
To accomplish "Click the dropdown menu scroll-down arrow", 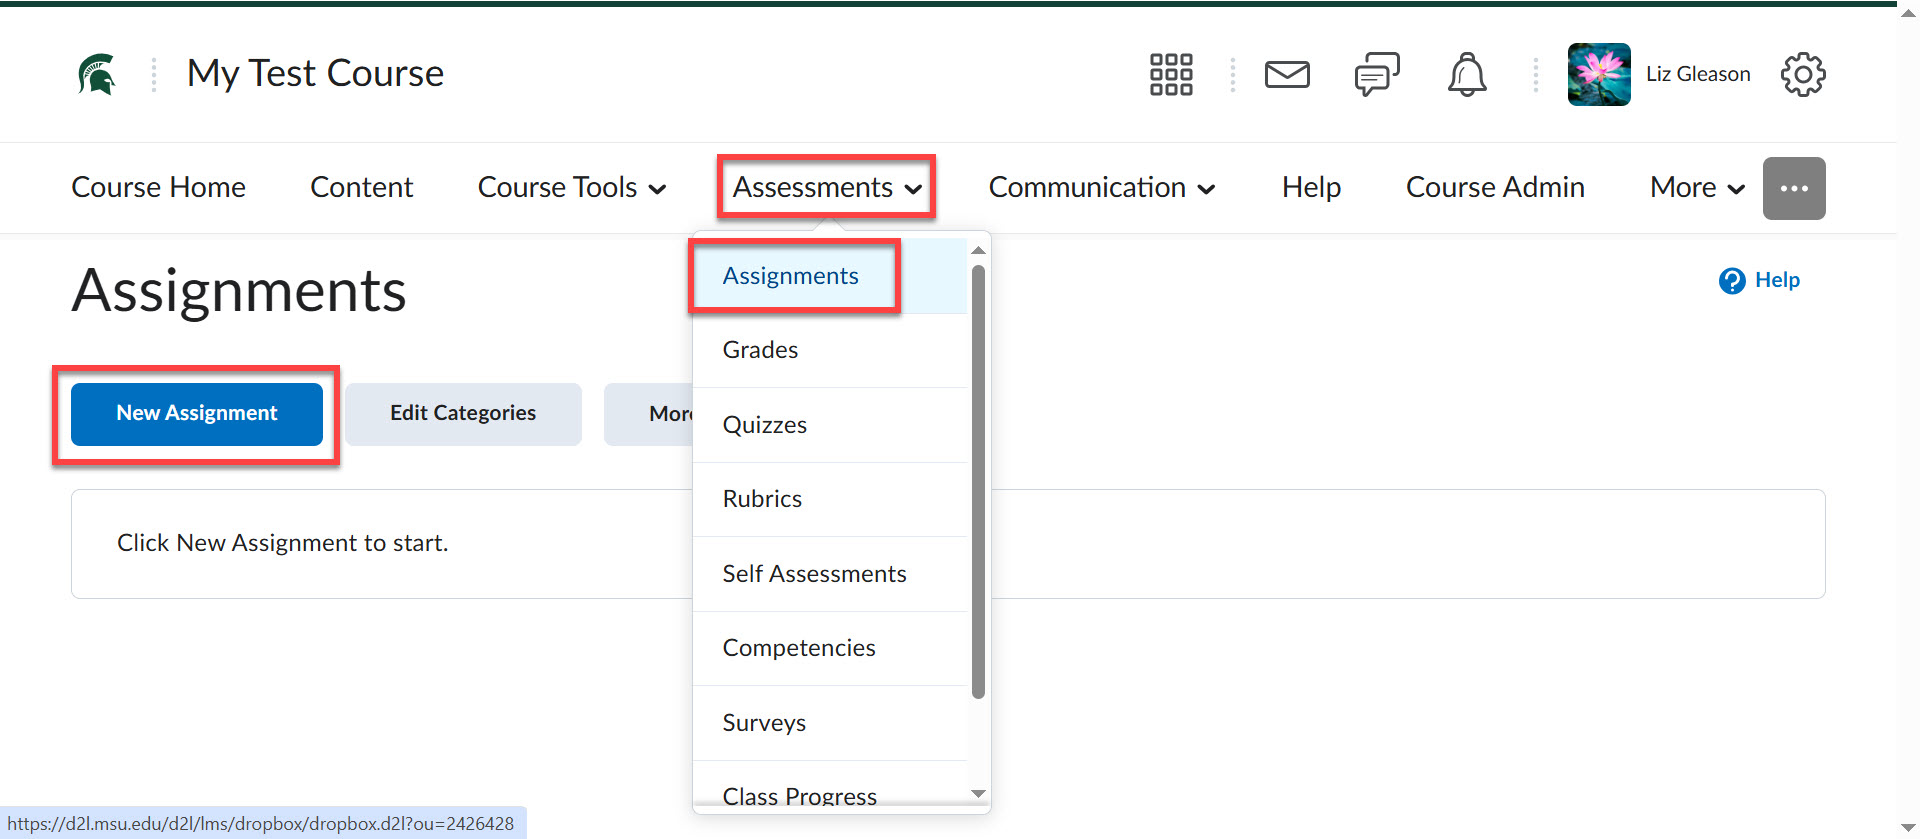I will coord(978,793).
